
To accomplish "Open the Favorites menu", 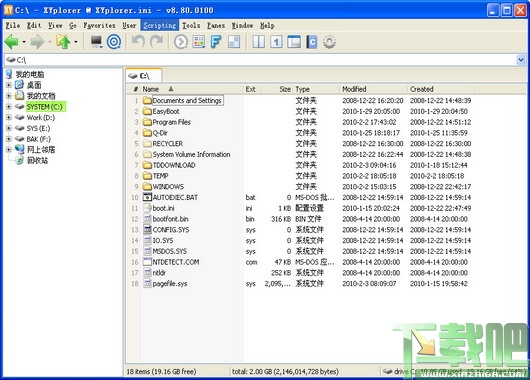I will (99, 25).
